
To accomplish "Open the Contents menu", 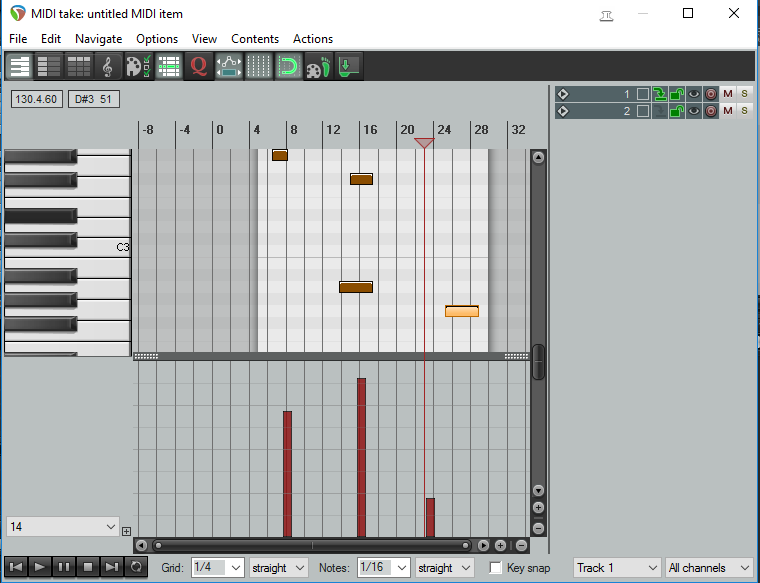I will [255, 39].
